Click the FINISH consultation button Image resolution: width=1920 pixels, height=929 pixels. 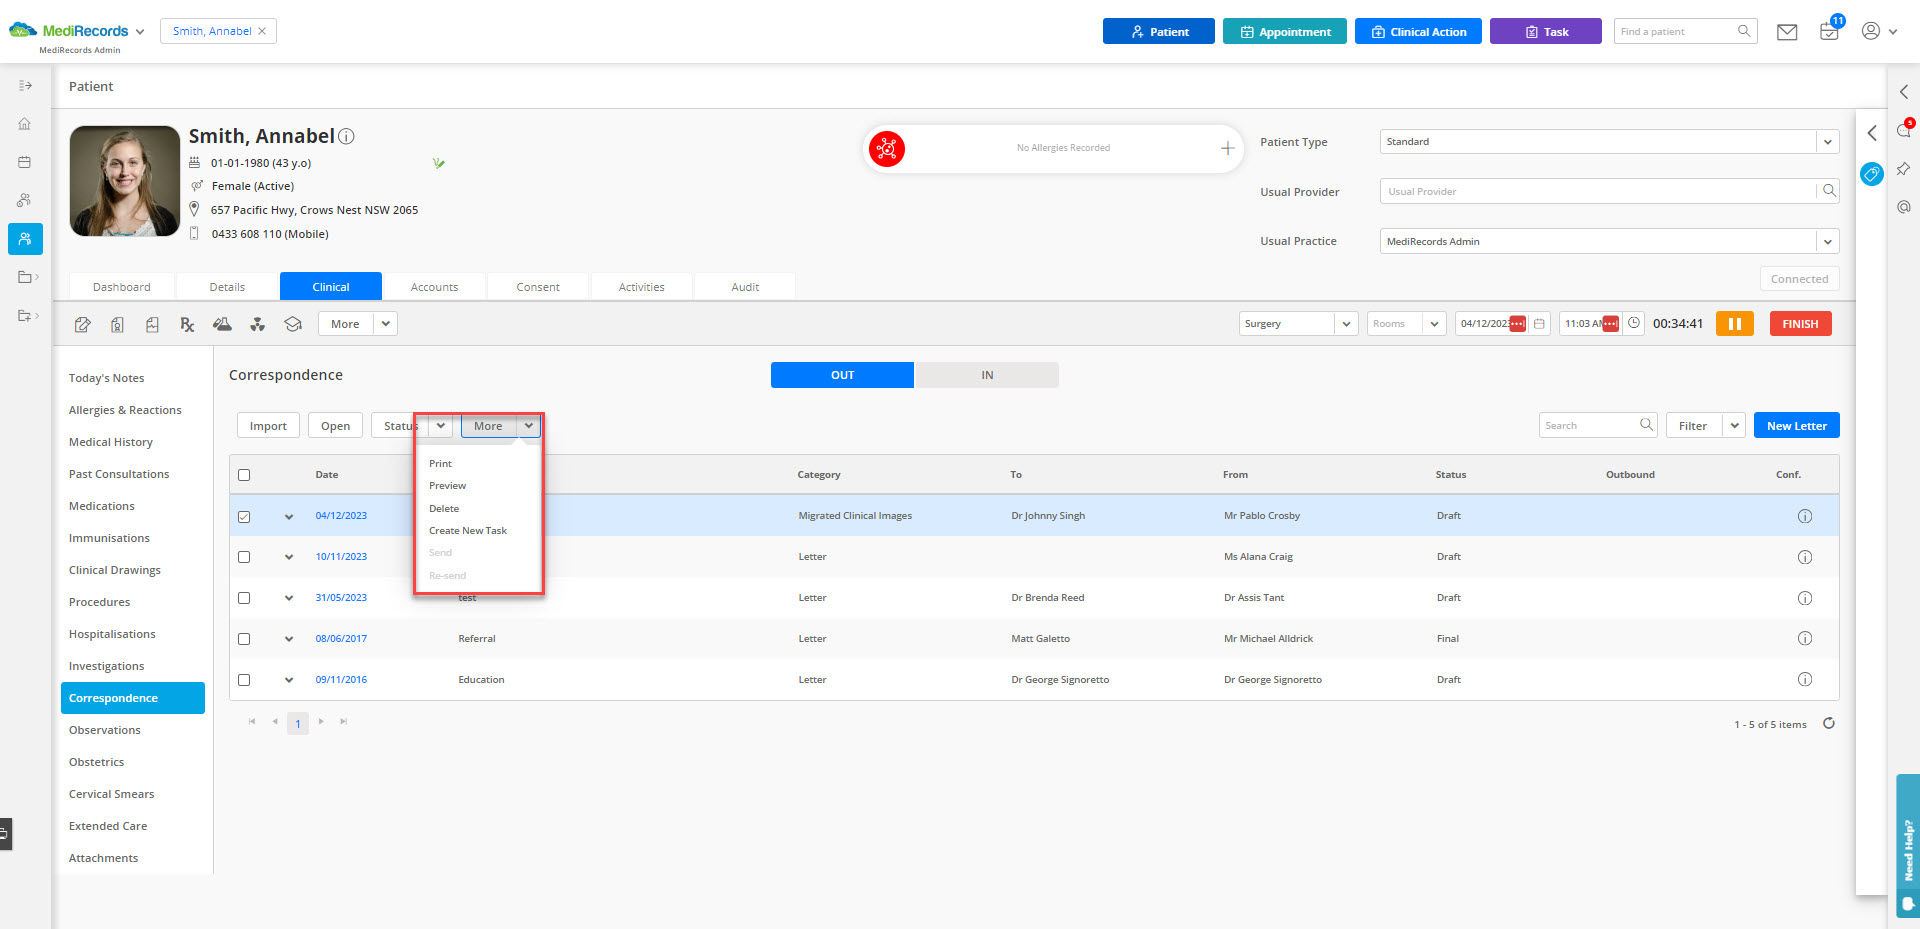tap(1800, 324)
